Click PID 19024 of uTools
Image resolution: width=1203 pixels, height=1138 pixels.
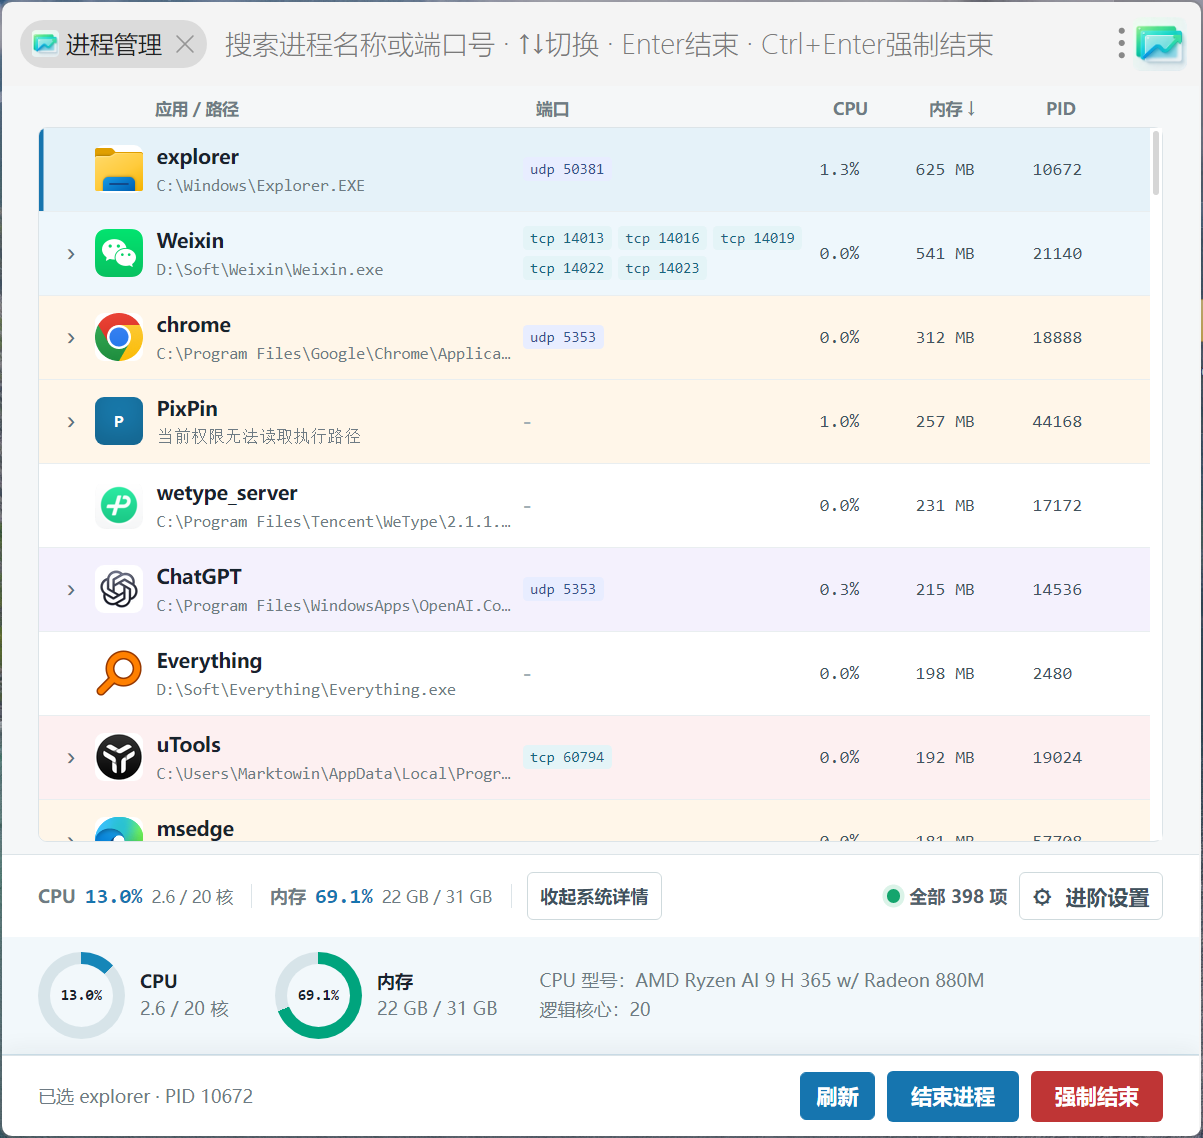coord(1057,757)
